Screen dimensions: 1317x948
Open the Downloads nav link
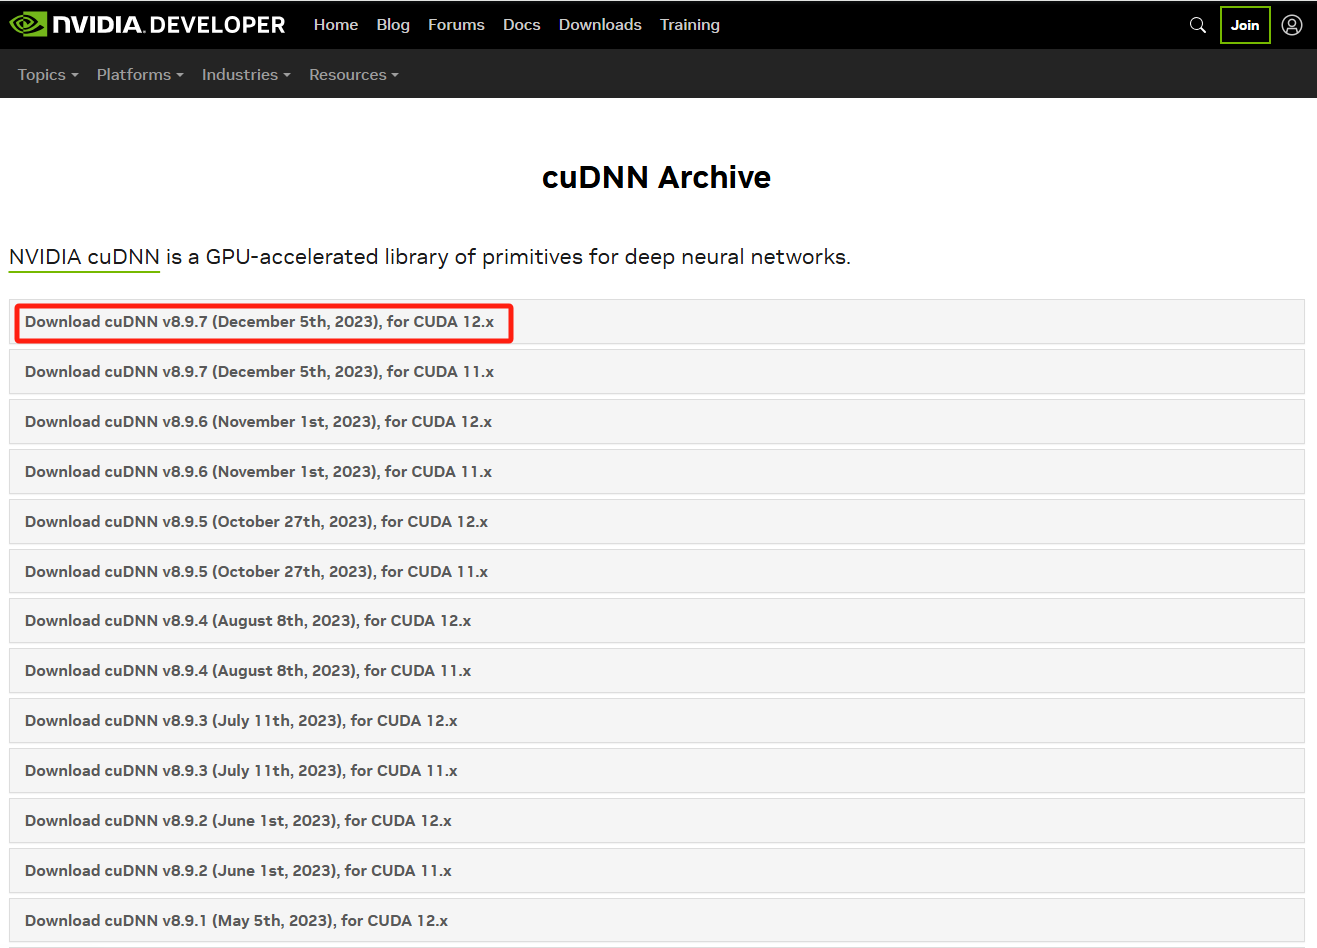point(600,25)
